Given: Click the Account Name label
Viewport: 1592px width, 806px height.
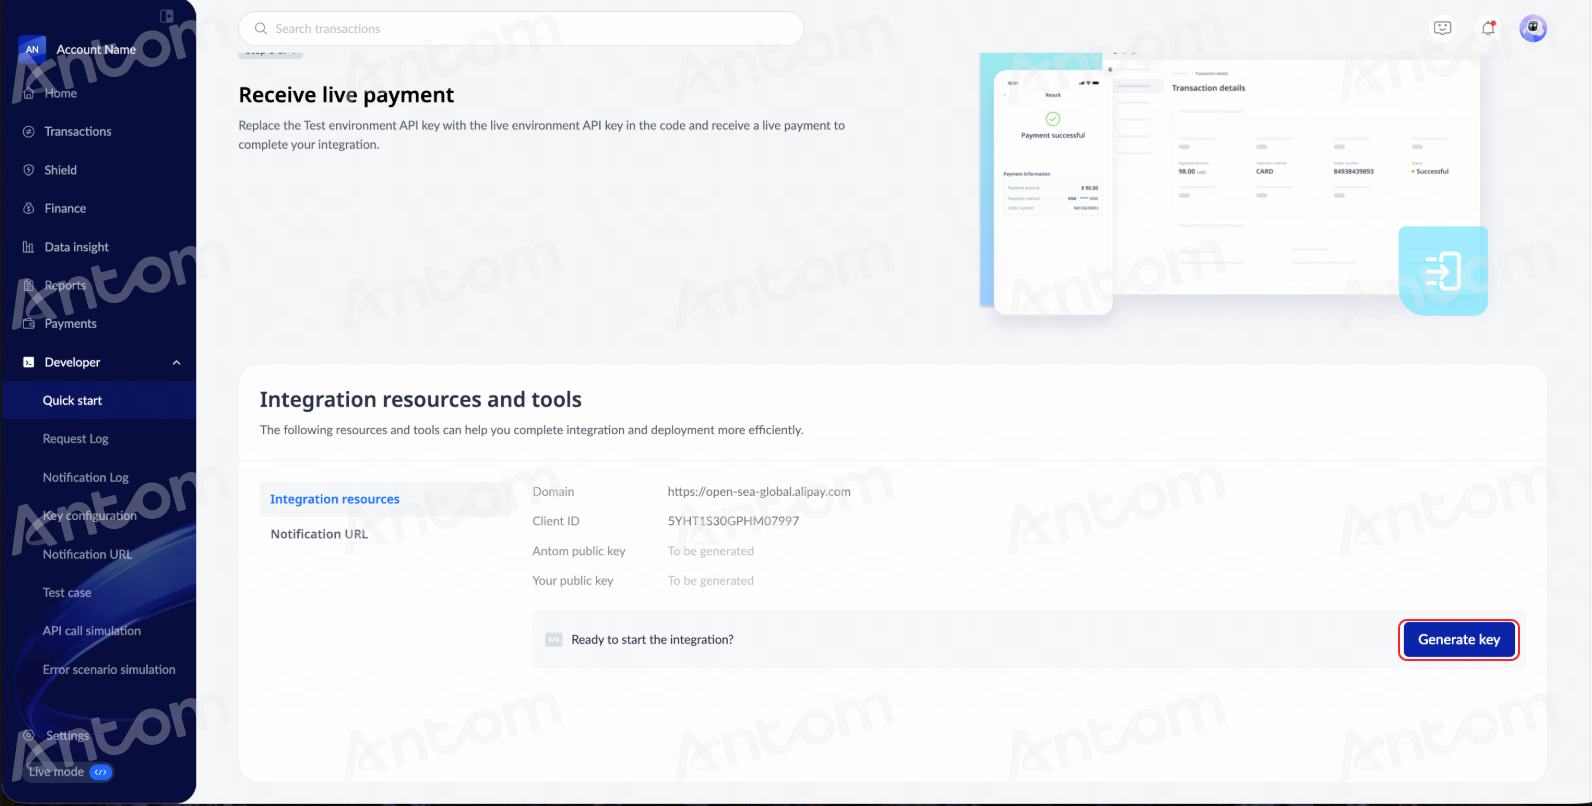Looking at the screenshot, I should tap(96, 49).
